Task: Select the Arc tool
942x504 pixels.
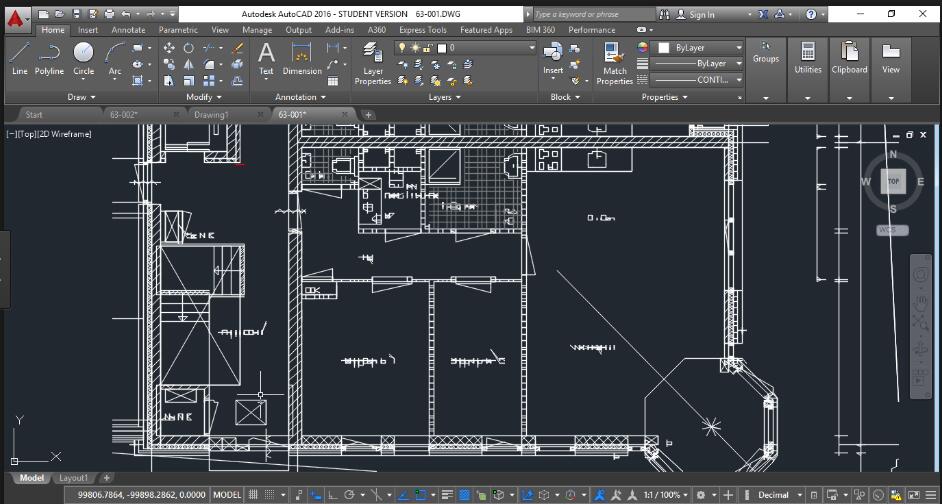Action: (x=115, y=59)
